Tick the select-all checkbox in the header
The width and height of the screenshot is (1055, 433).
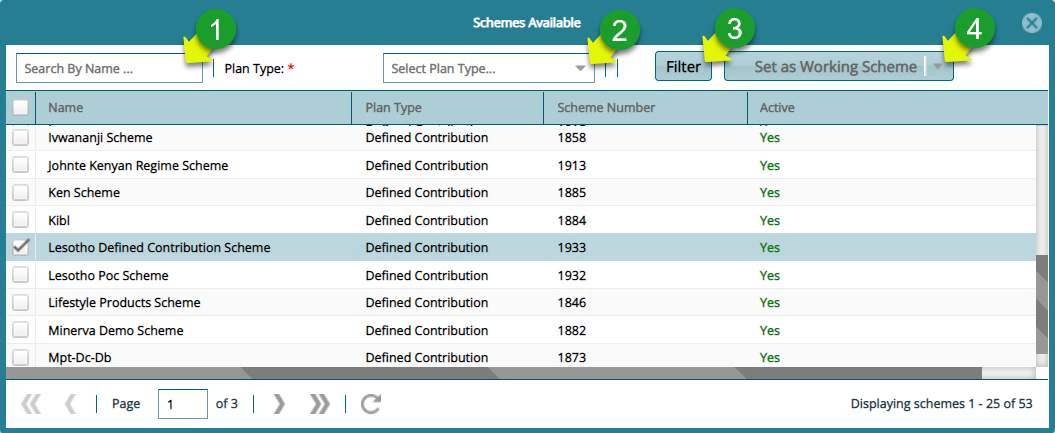coord(21,108)
